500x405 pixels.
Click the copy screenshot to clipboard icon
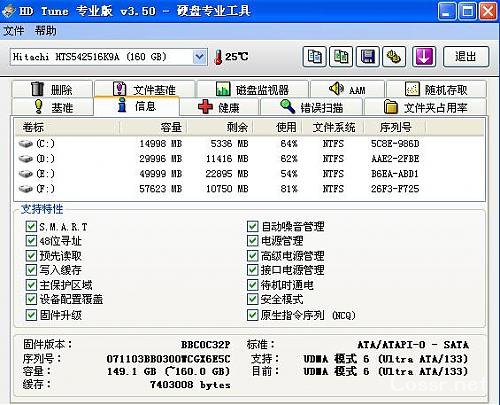(341, 57)
